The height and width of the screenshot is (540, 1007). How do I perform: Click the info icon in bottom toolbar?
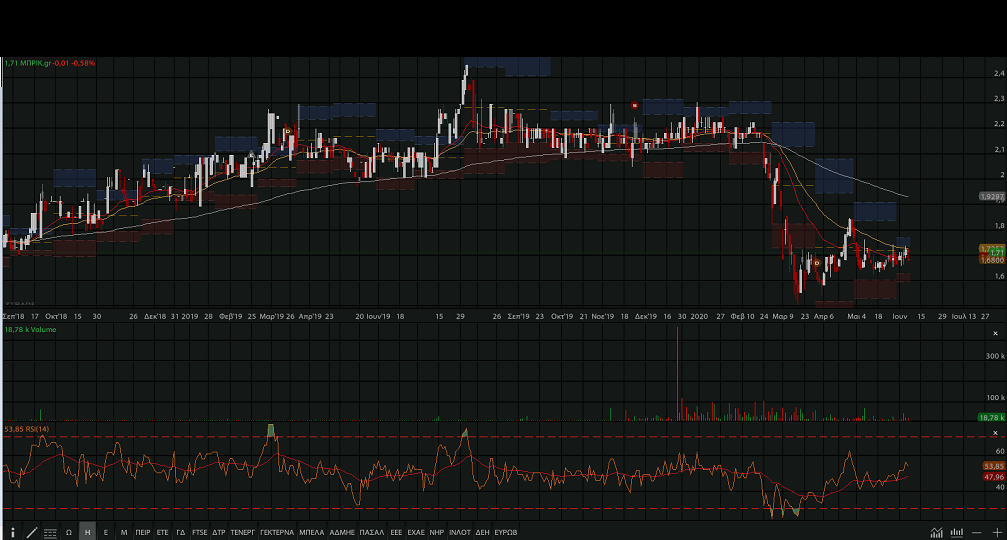click(13, 533)
